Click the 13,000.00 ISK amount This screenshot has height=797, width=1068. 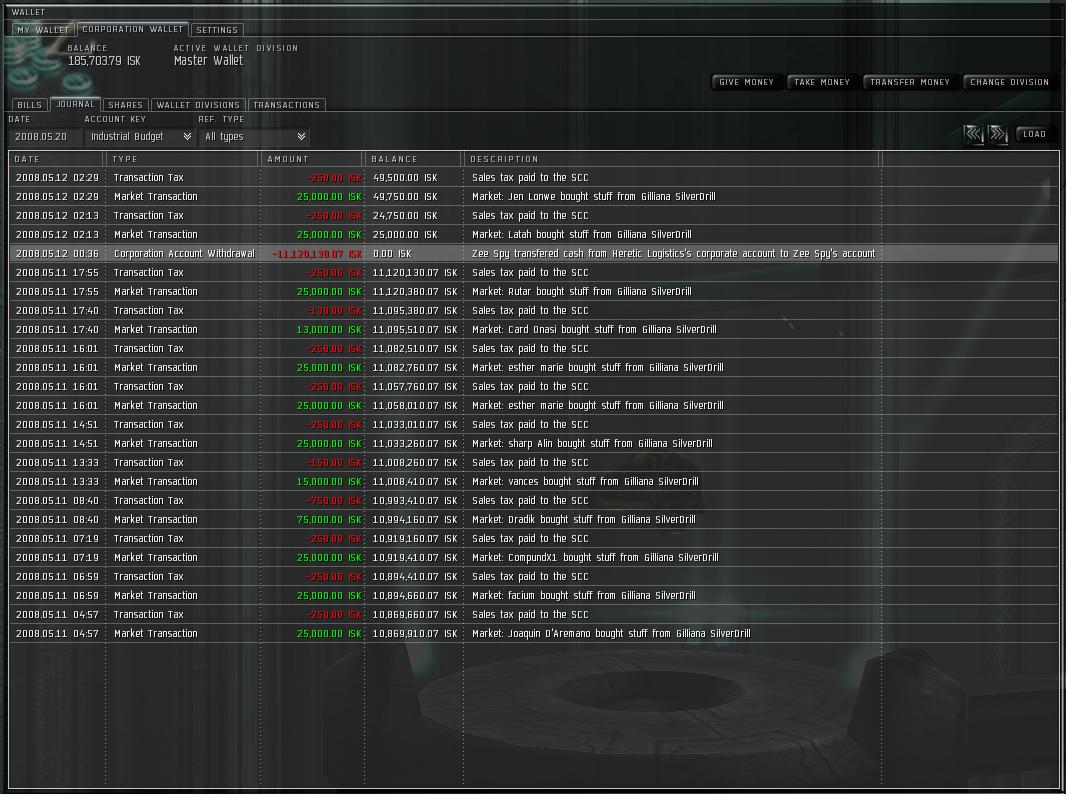[x=329, y=330]
